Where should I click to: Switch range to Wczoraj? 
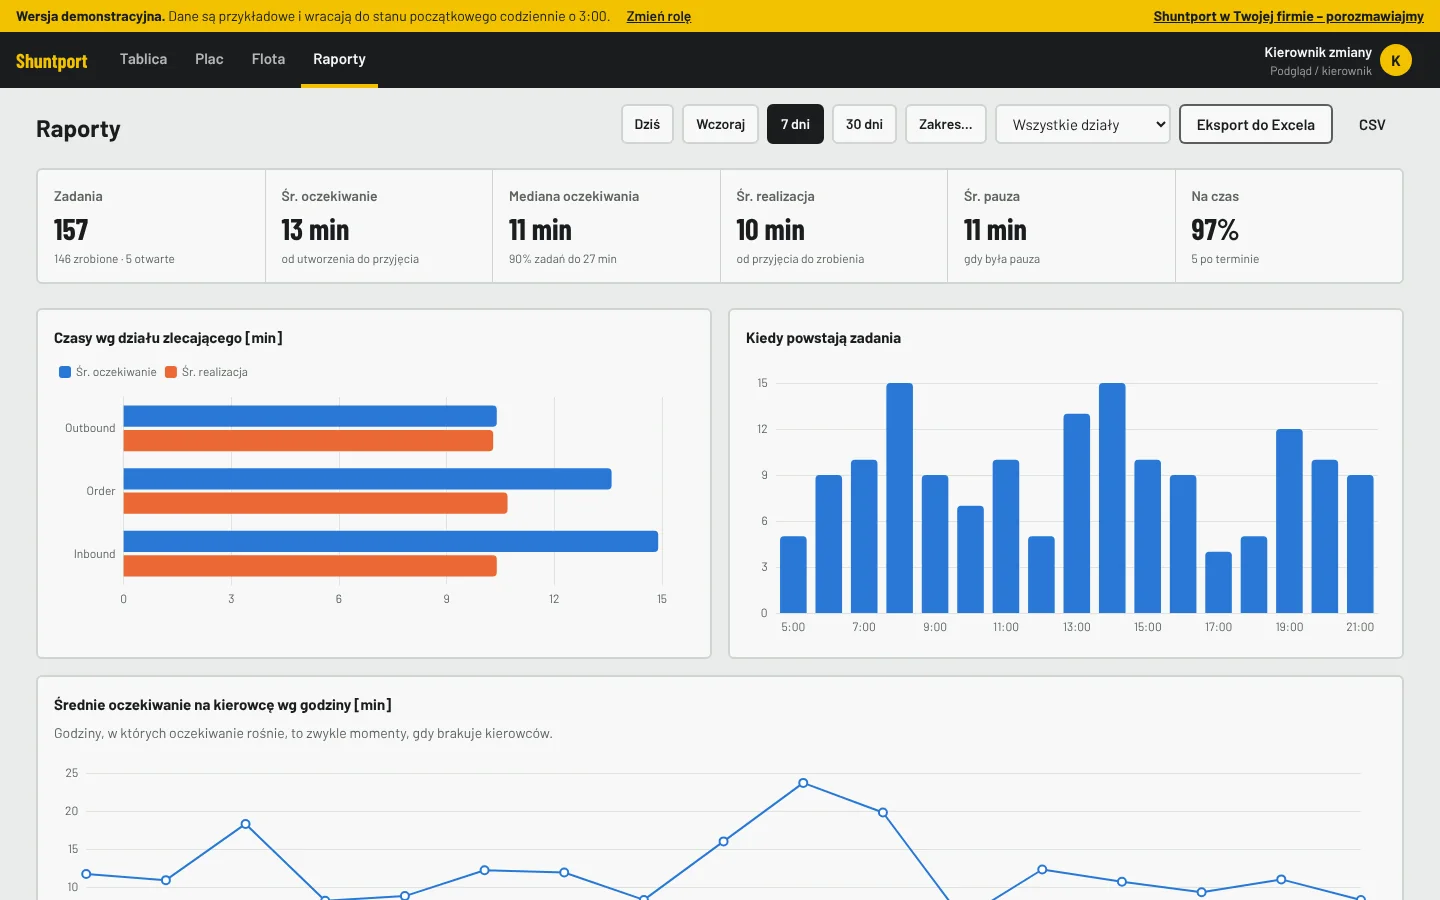720,124
